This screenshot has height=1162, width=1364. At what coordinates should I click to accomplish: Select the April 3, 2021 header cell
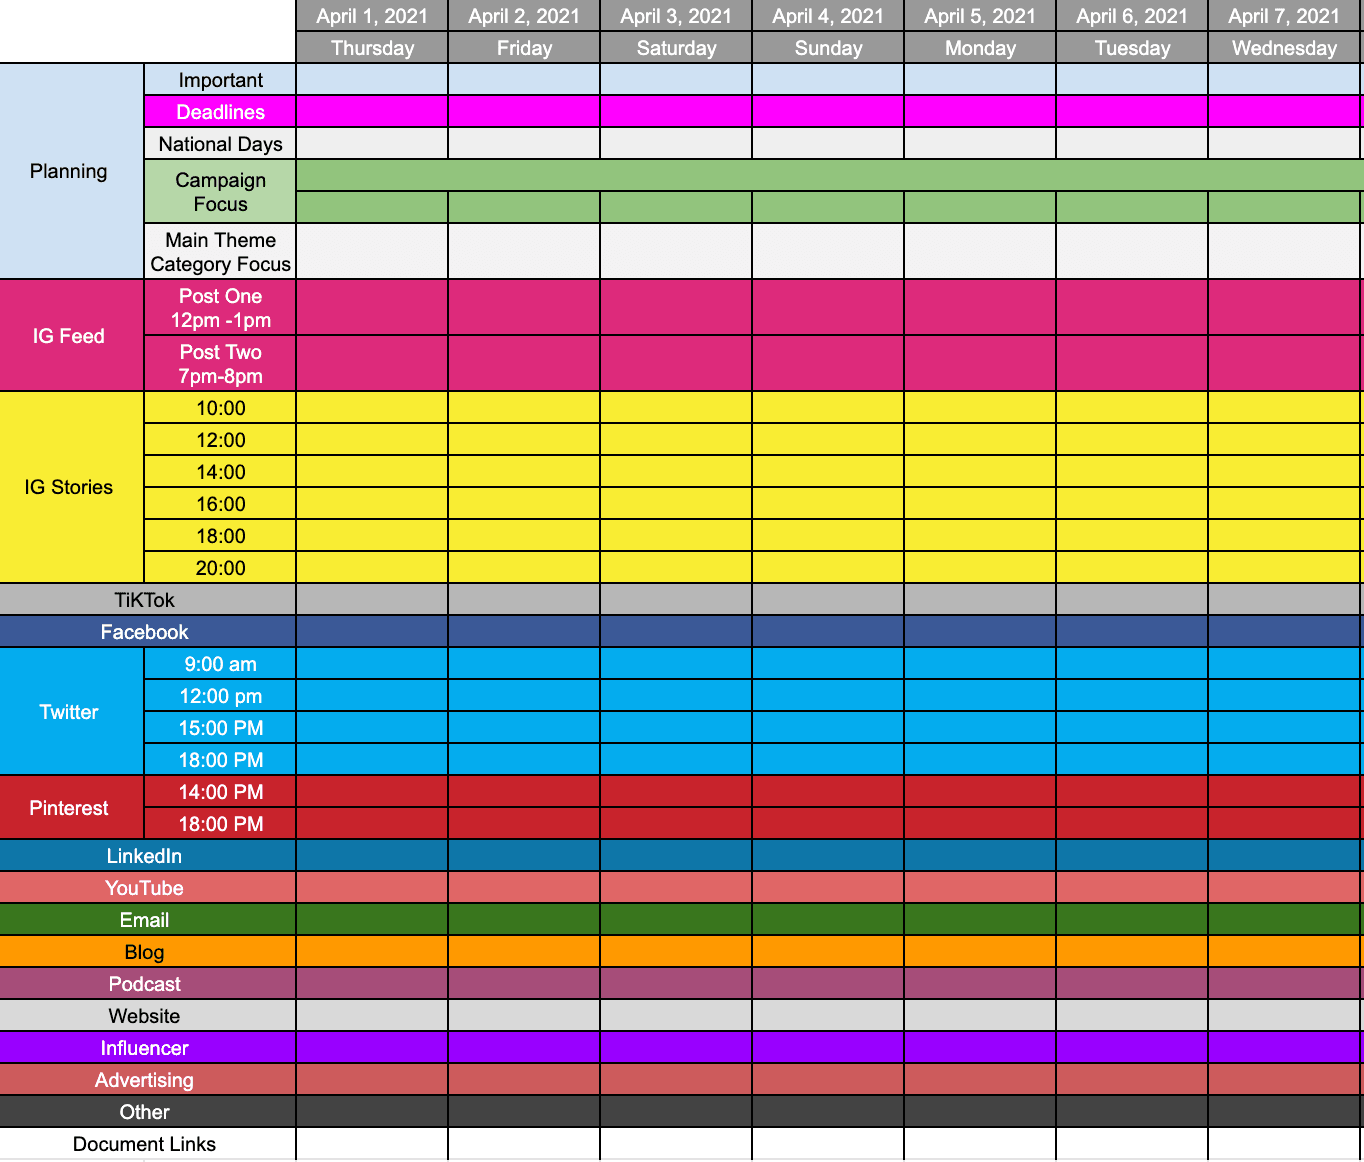(x=676, y=15)
